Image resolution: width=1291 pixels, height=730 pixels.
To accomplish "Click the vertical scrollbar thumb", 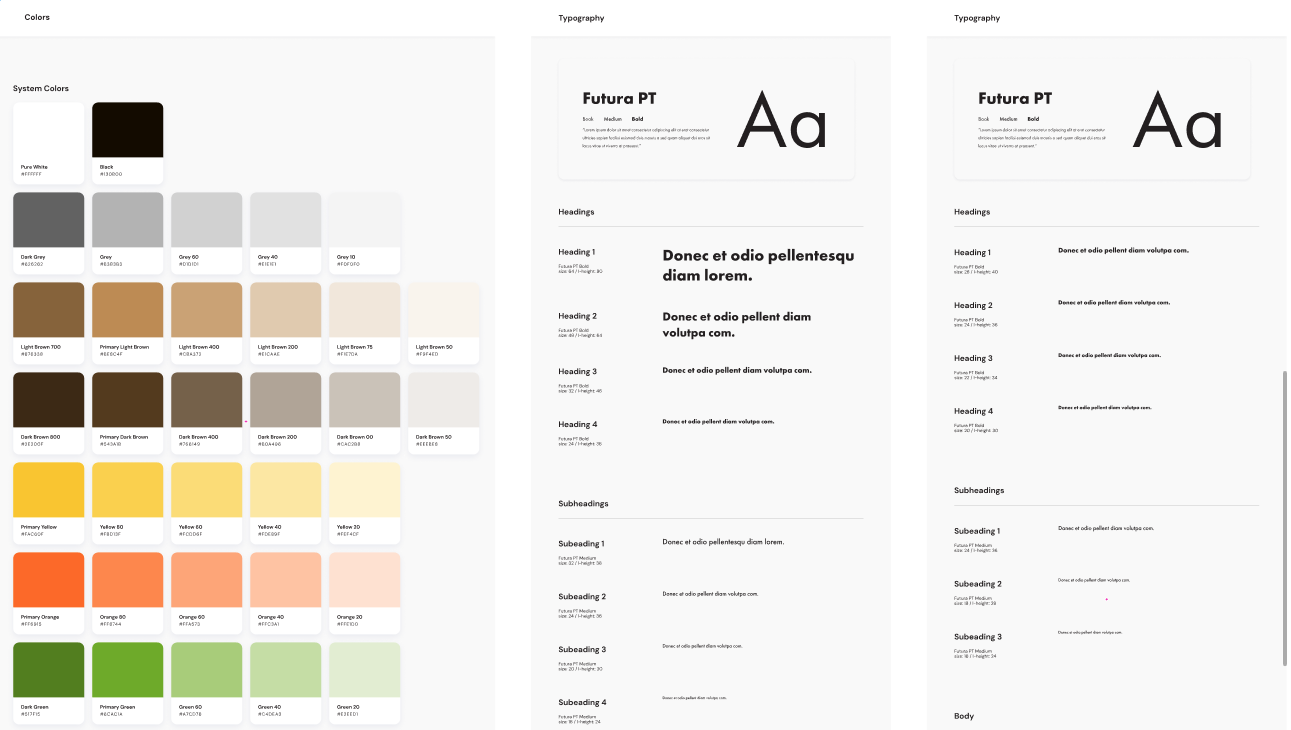I will [1285, 518].
